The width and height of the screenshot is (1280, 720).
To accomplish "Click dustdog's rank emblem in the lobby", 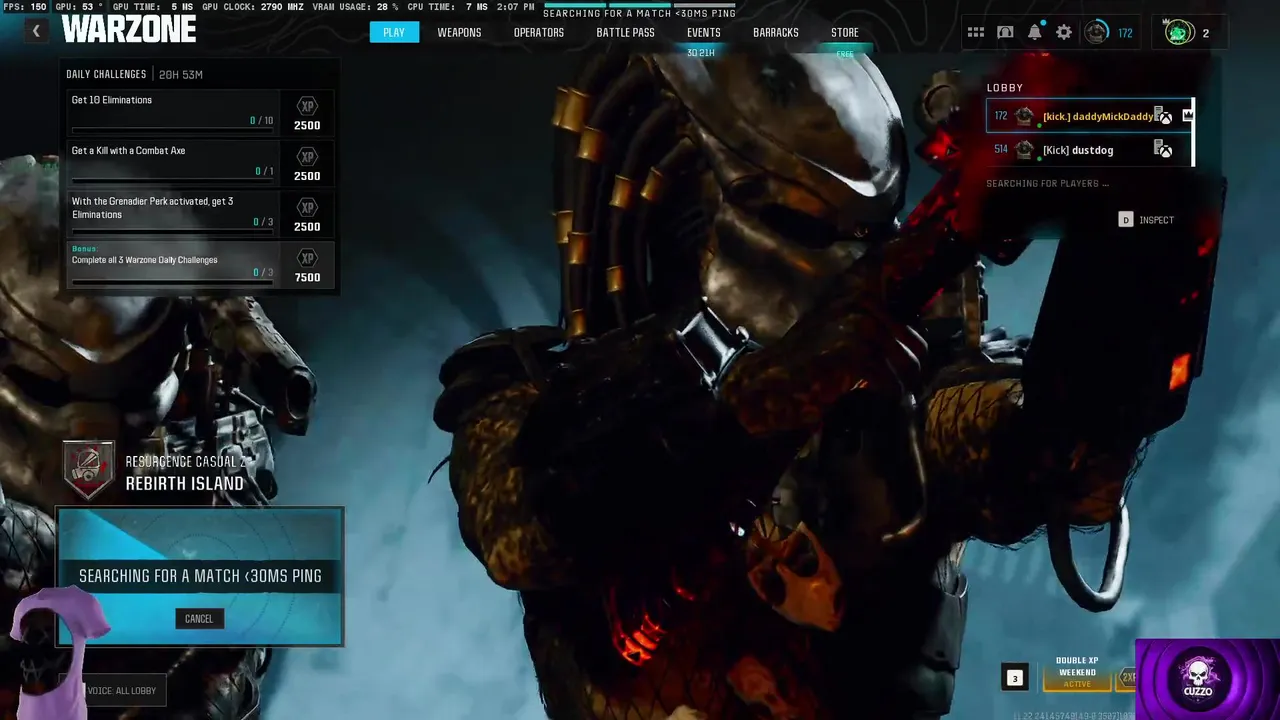I will click(1024, 150).
